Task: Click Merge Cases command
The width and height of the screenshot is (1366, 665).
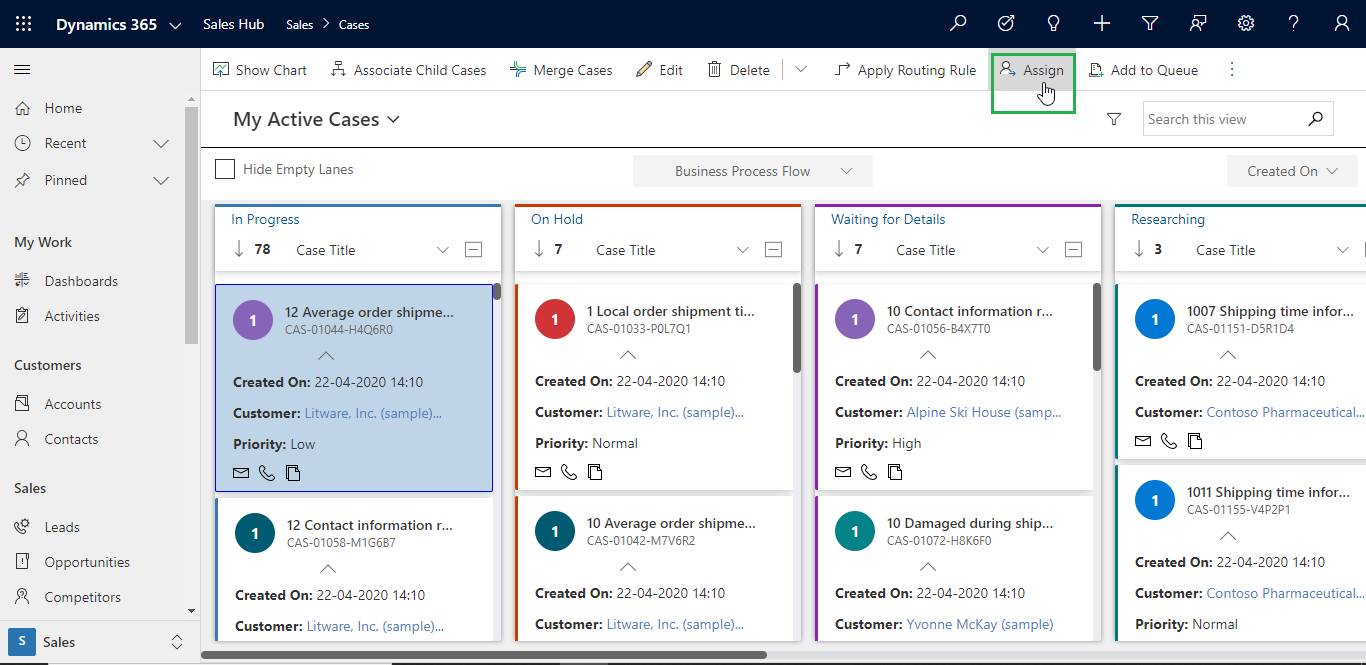Action: [x=561, y=70]
